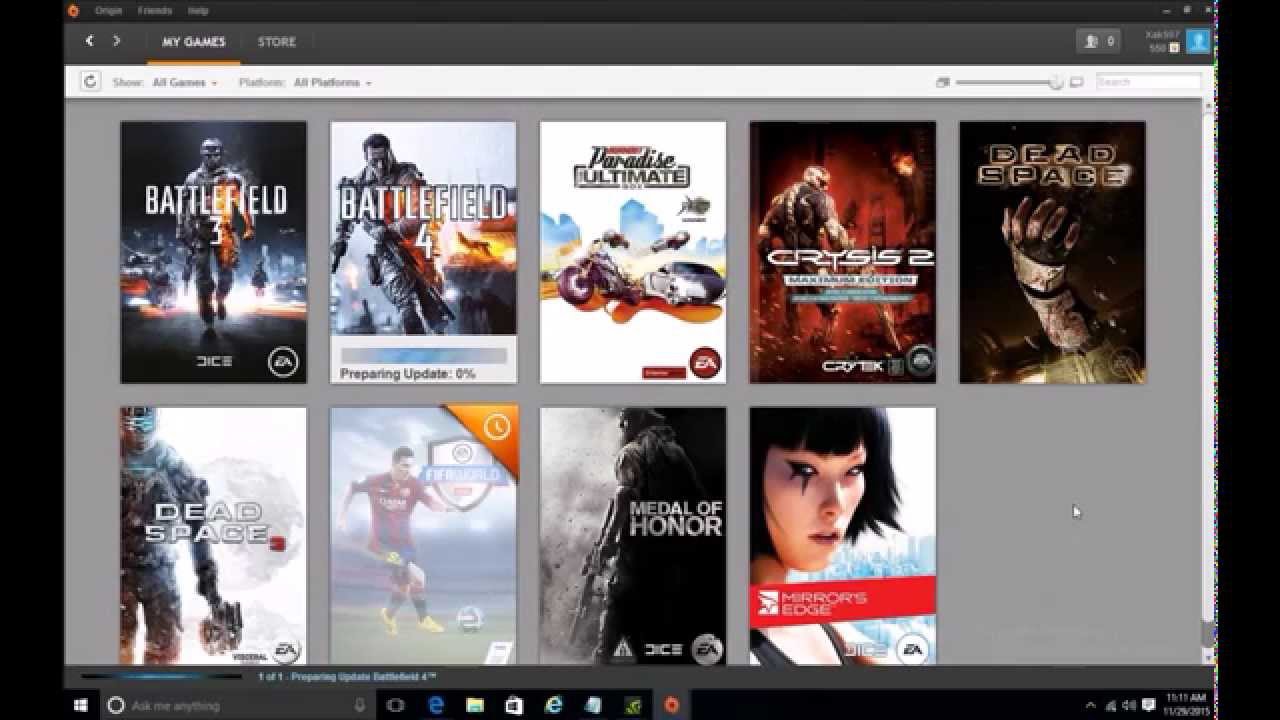Click the Nvidia taskbar icon
This screenshot has height=720, width=1280.
tap(633, 705)
